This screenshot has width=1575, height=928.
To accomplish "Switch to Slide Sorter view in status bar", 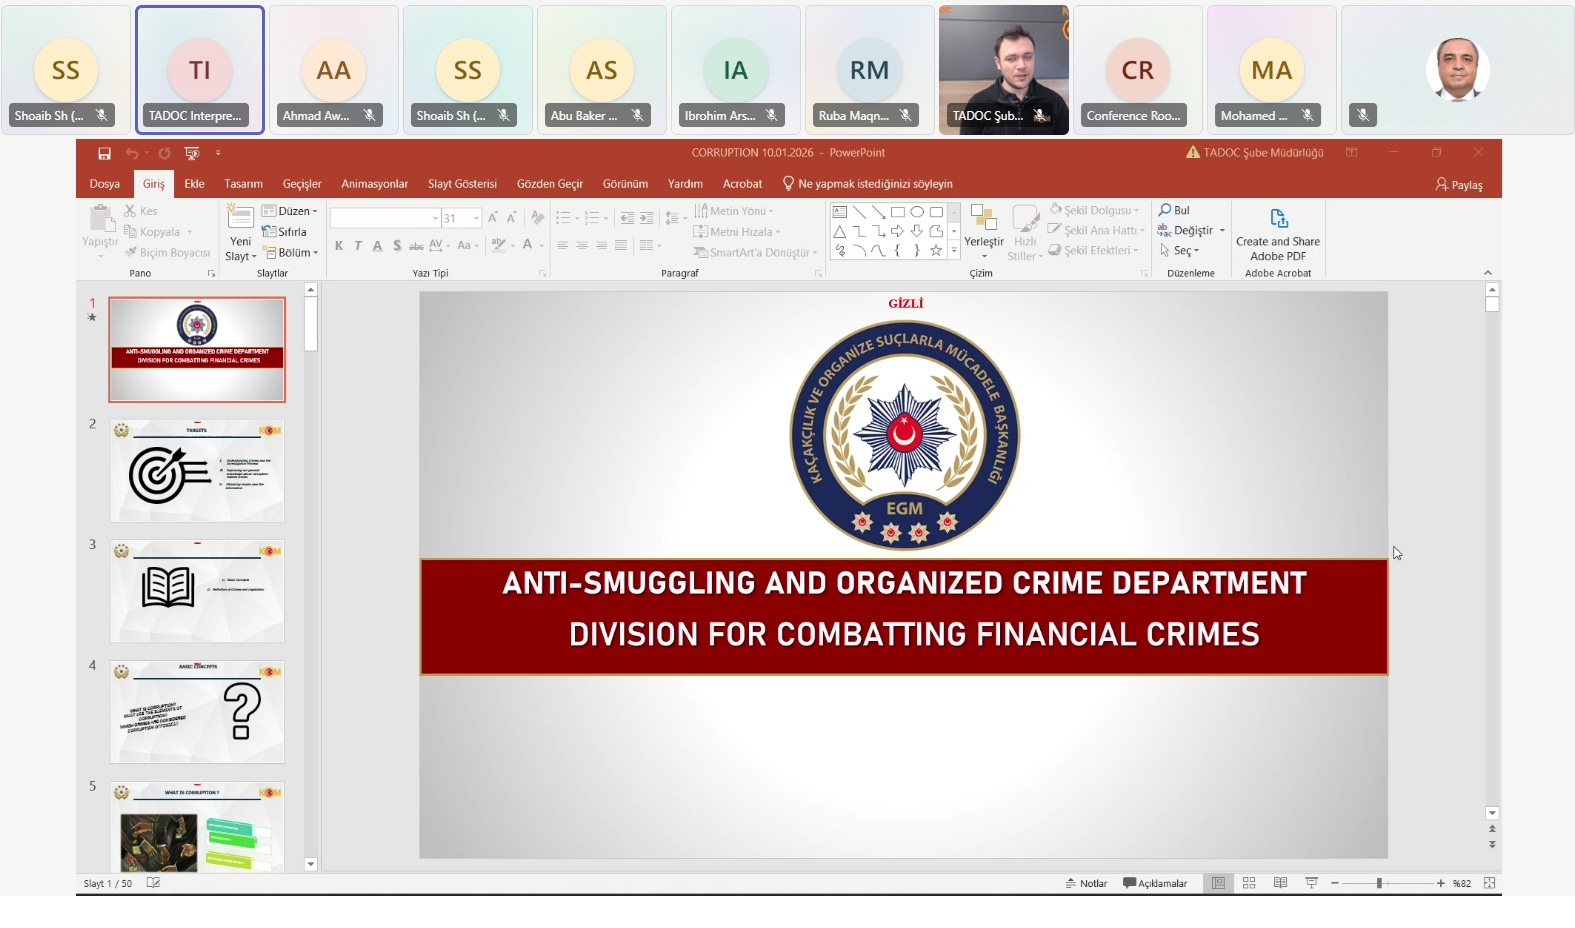I will [x=1249, y=883].
